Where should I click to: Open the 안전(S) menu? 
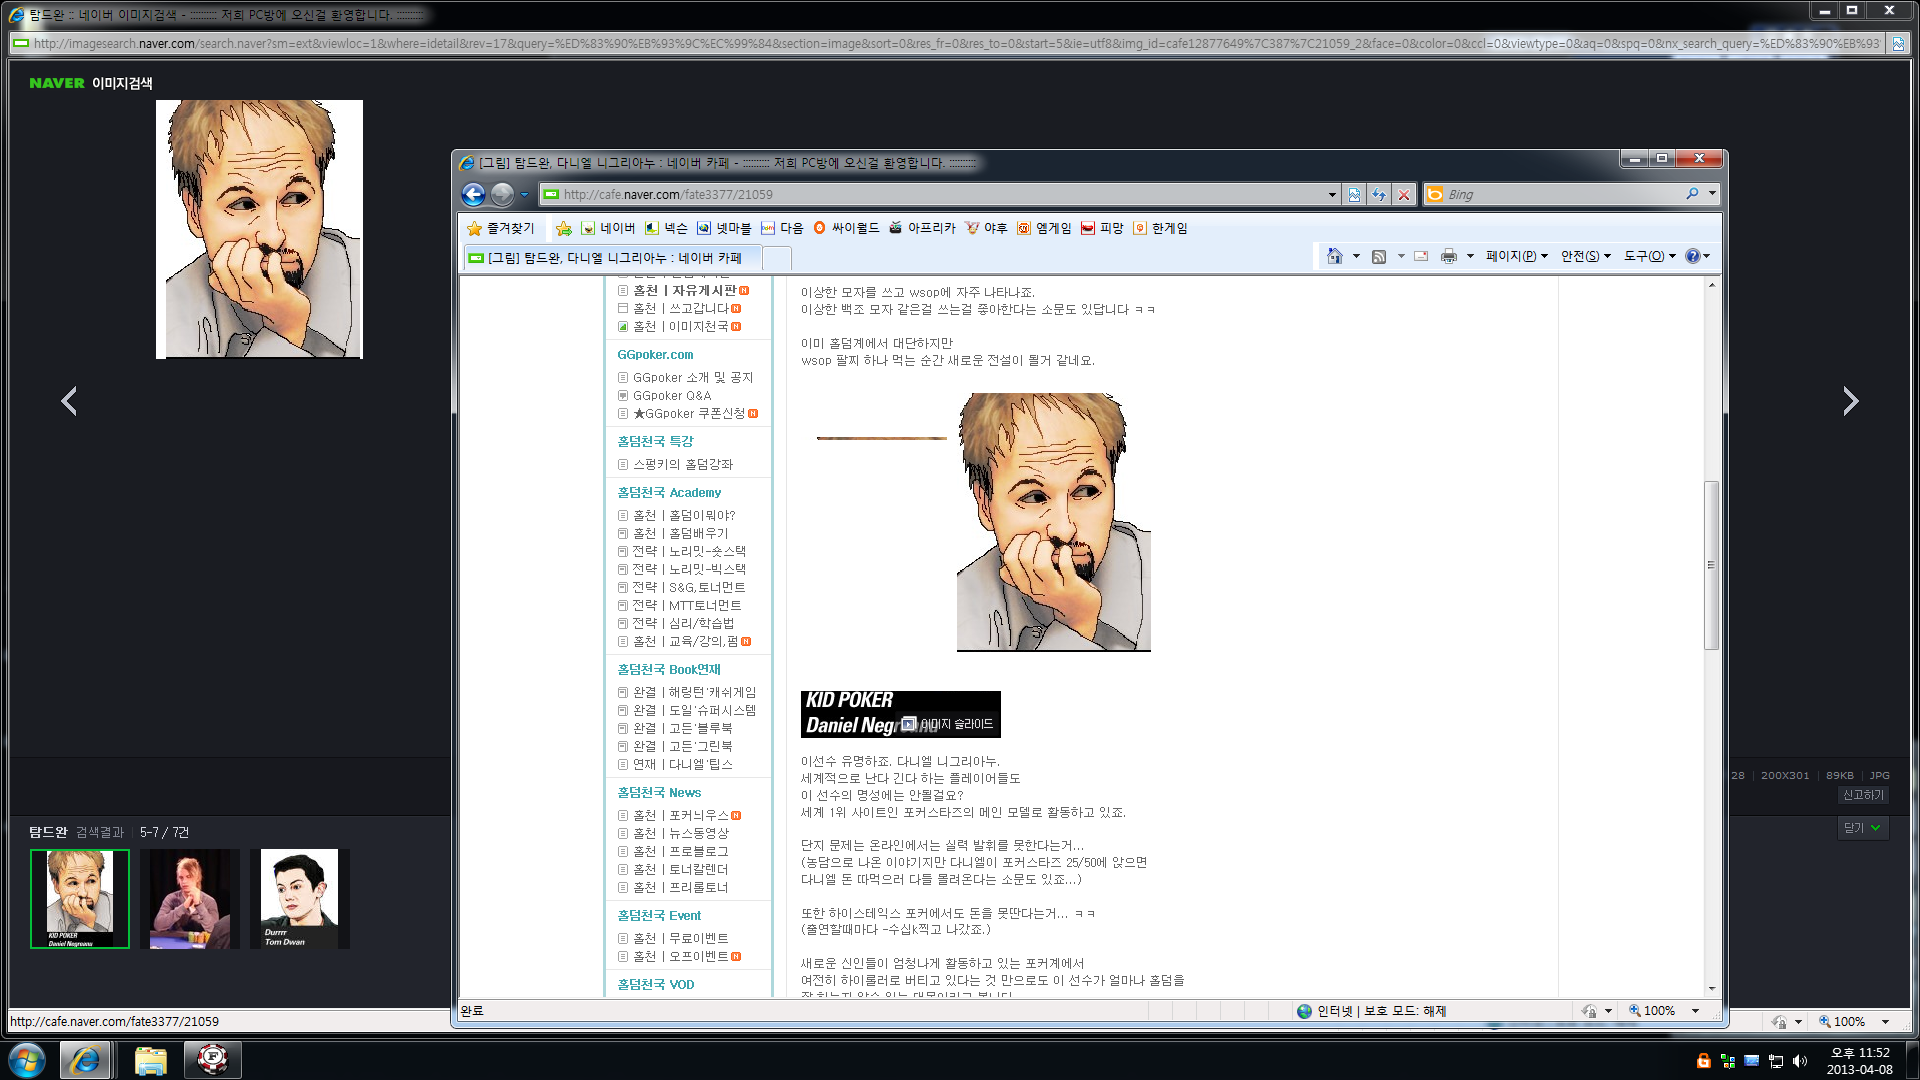click(x=1586, y=256)
